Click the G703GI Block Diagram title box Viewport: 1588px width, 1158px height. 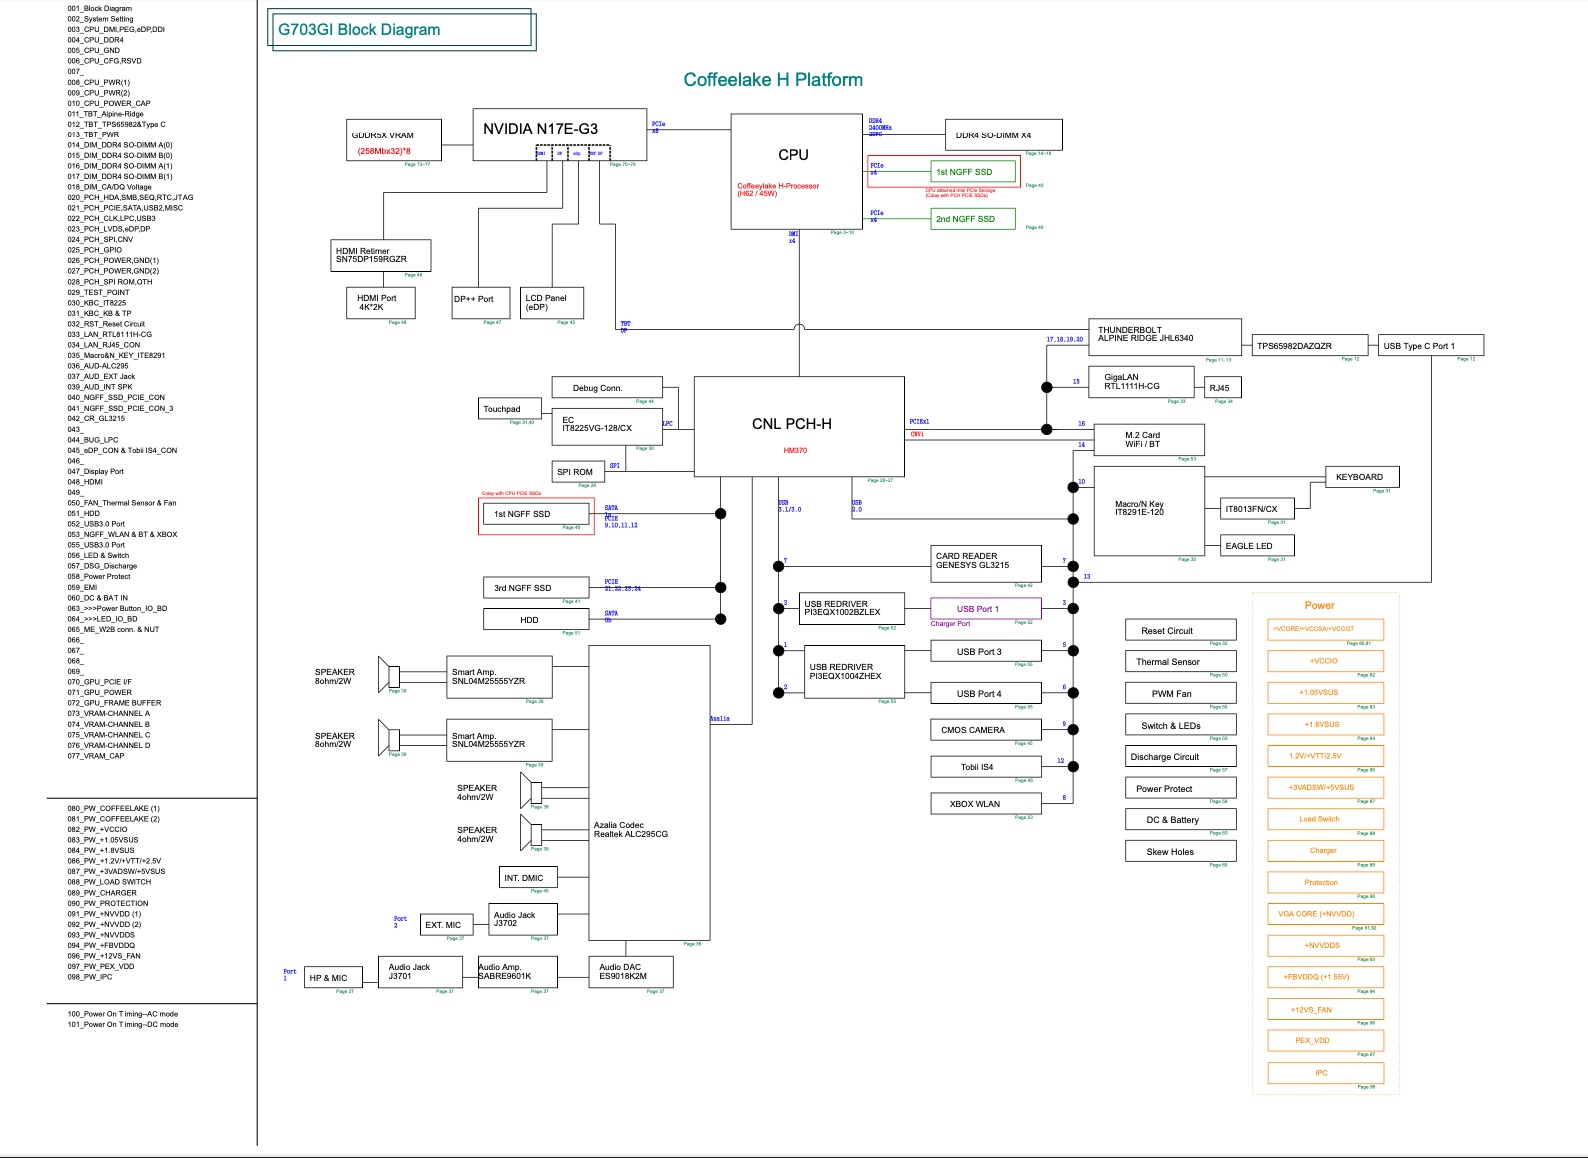403,30
